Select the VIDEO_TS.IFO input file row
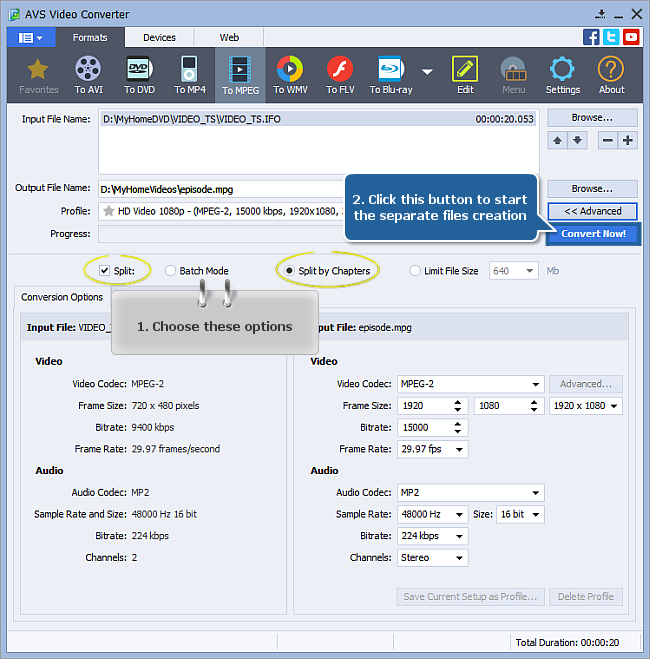 click(318, 119)
